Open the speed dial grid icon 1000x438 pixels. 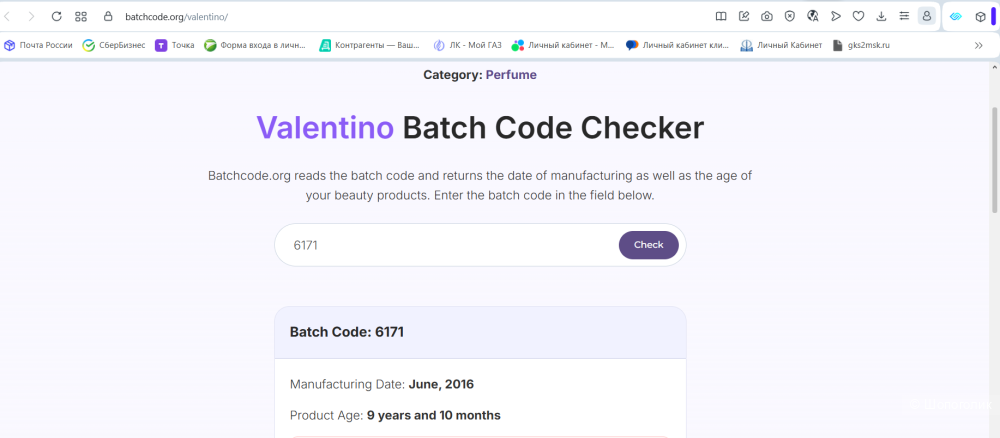(x=81, y=16)
